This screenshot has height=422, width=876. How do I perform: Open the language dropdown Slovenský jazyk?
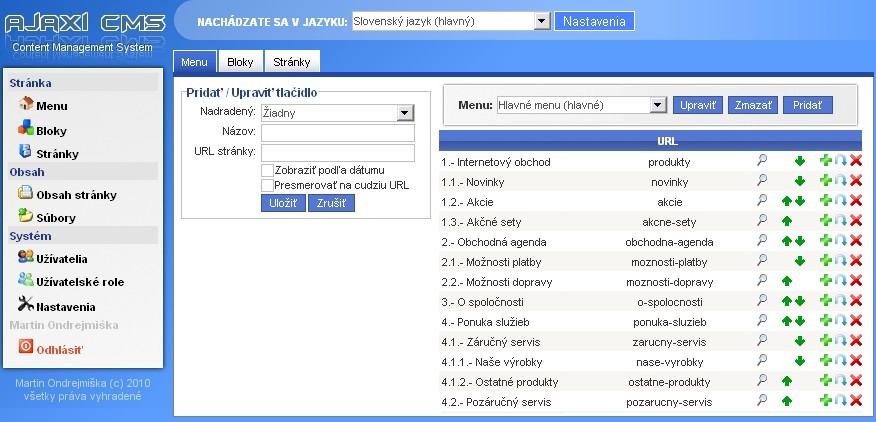451,22
